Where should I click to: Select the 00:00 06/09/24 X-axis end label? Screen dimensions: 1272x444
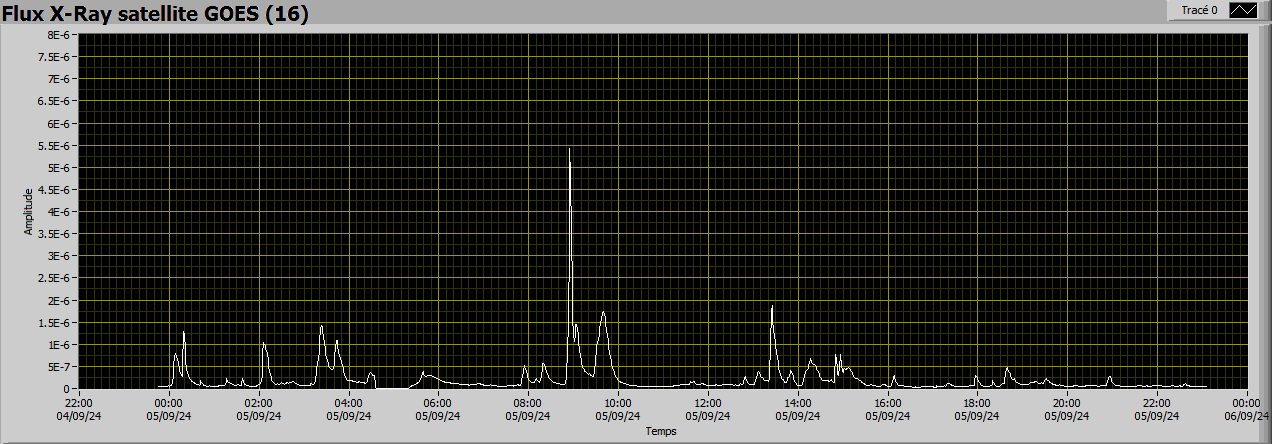(x=1247, y=409)
